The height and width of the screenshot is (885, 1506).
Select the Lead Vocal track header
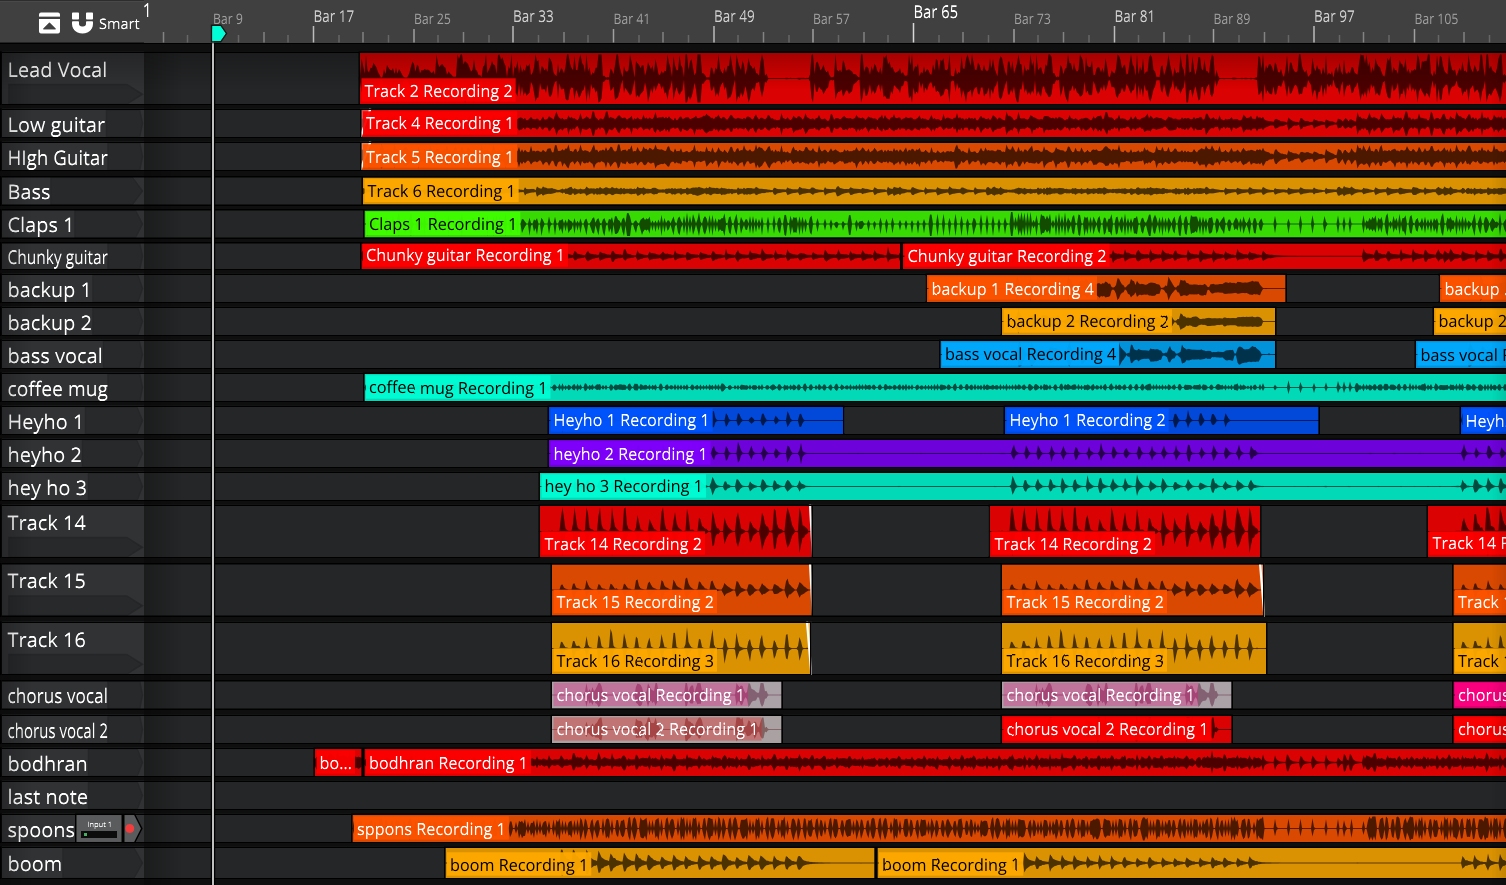click(x=72, y=78)
